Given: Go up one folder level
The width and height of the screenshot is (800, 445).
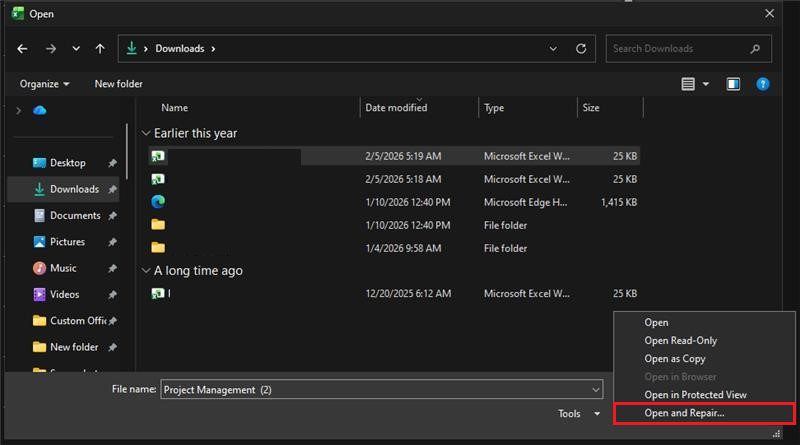Looking at the screenshot, I should tap(100, 49).
